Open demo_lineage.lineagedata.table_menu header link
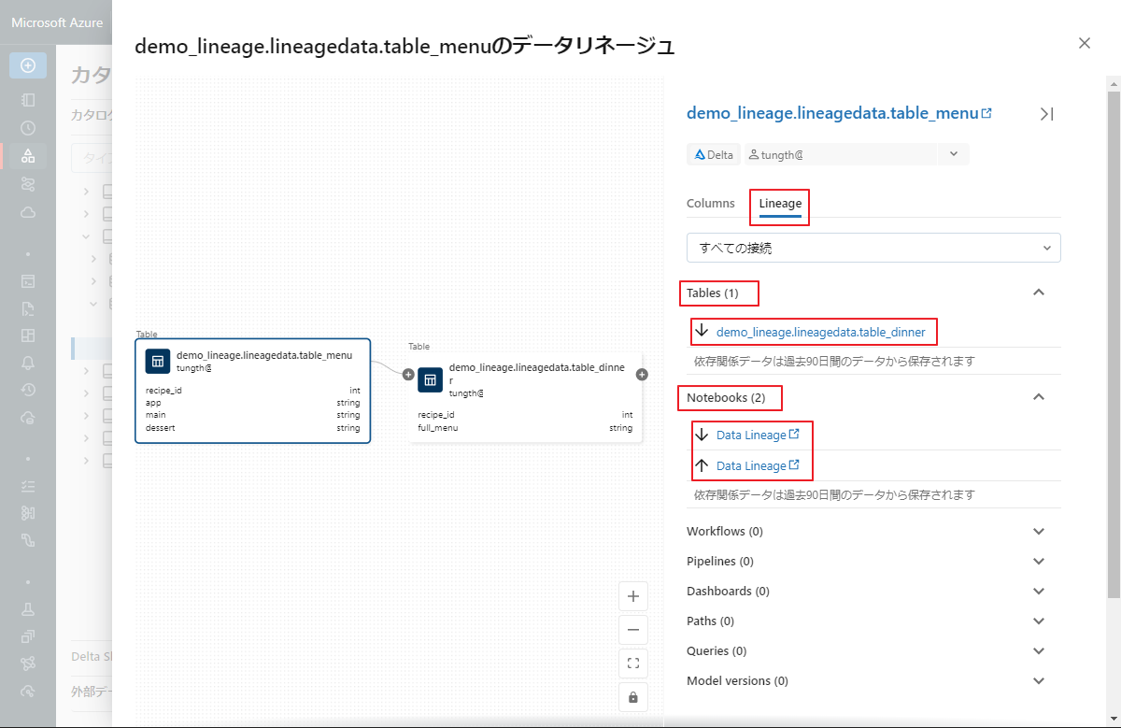Screen dimensions: 1121x728 click(832, 113)
